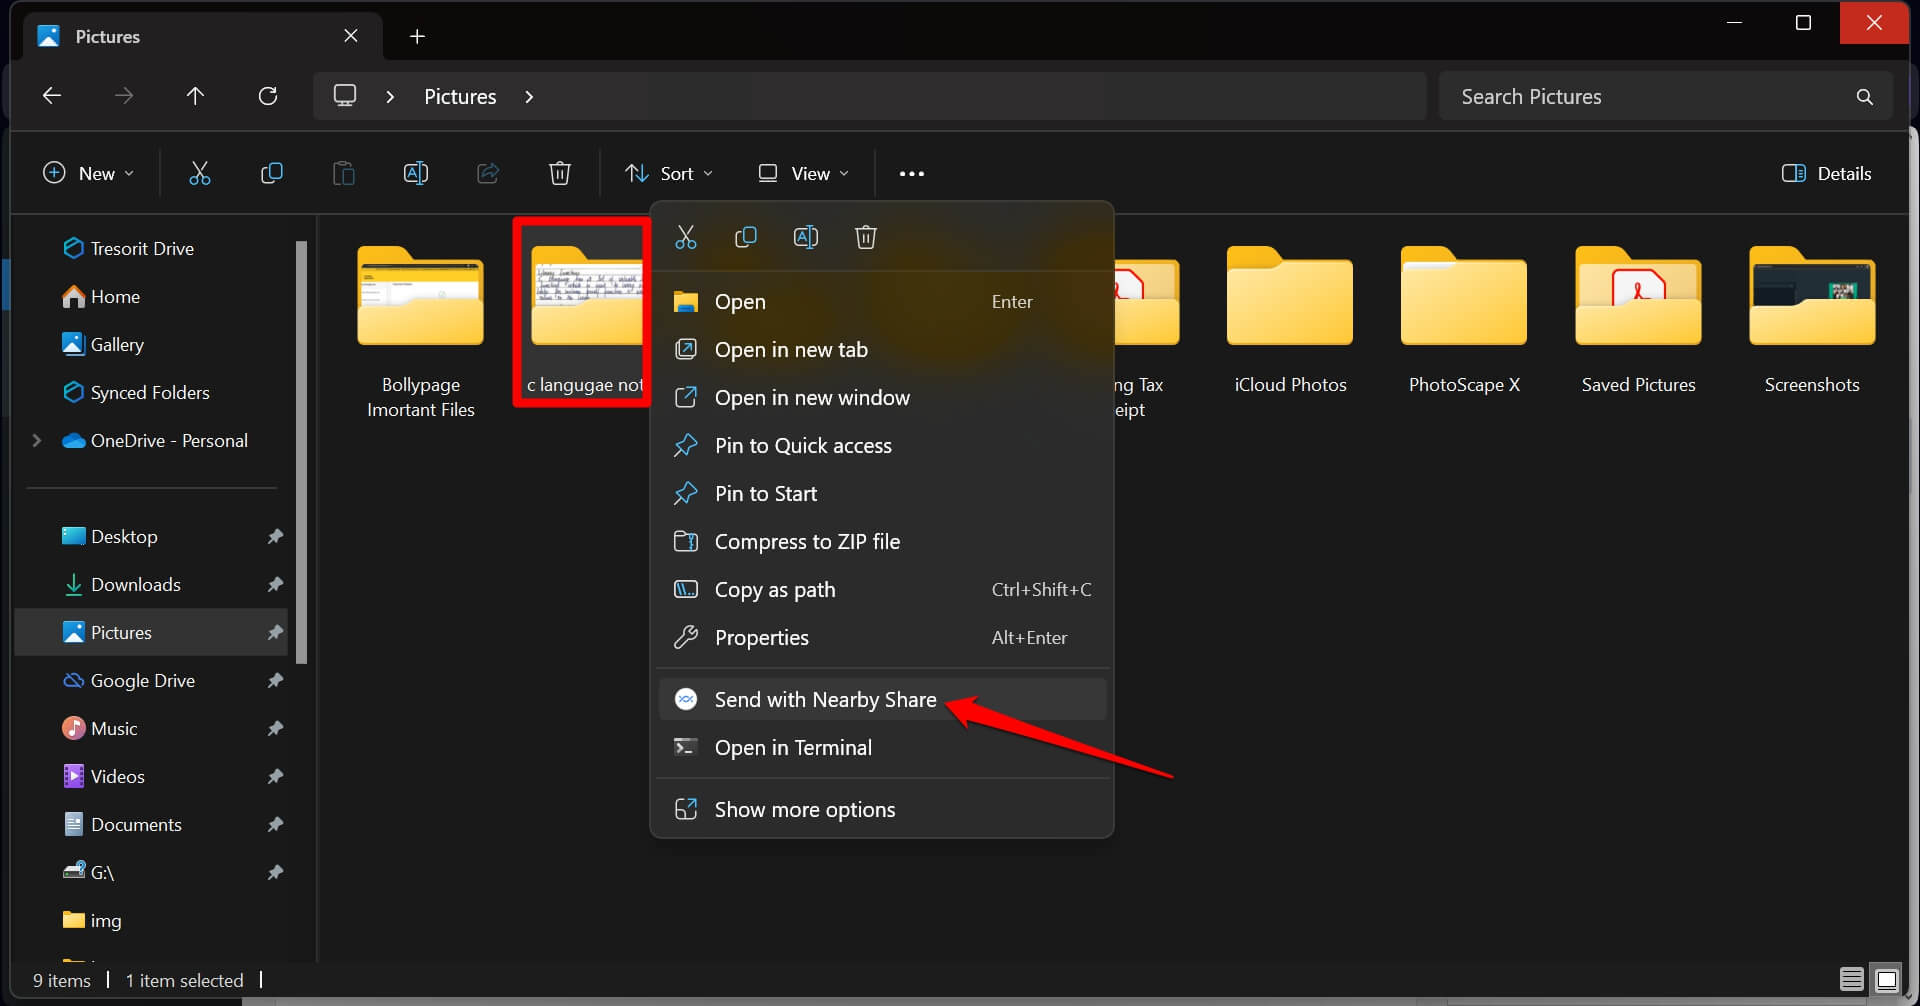
Task: Click the Search Pictures field
Action: (x=1650, y=97)
